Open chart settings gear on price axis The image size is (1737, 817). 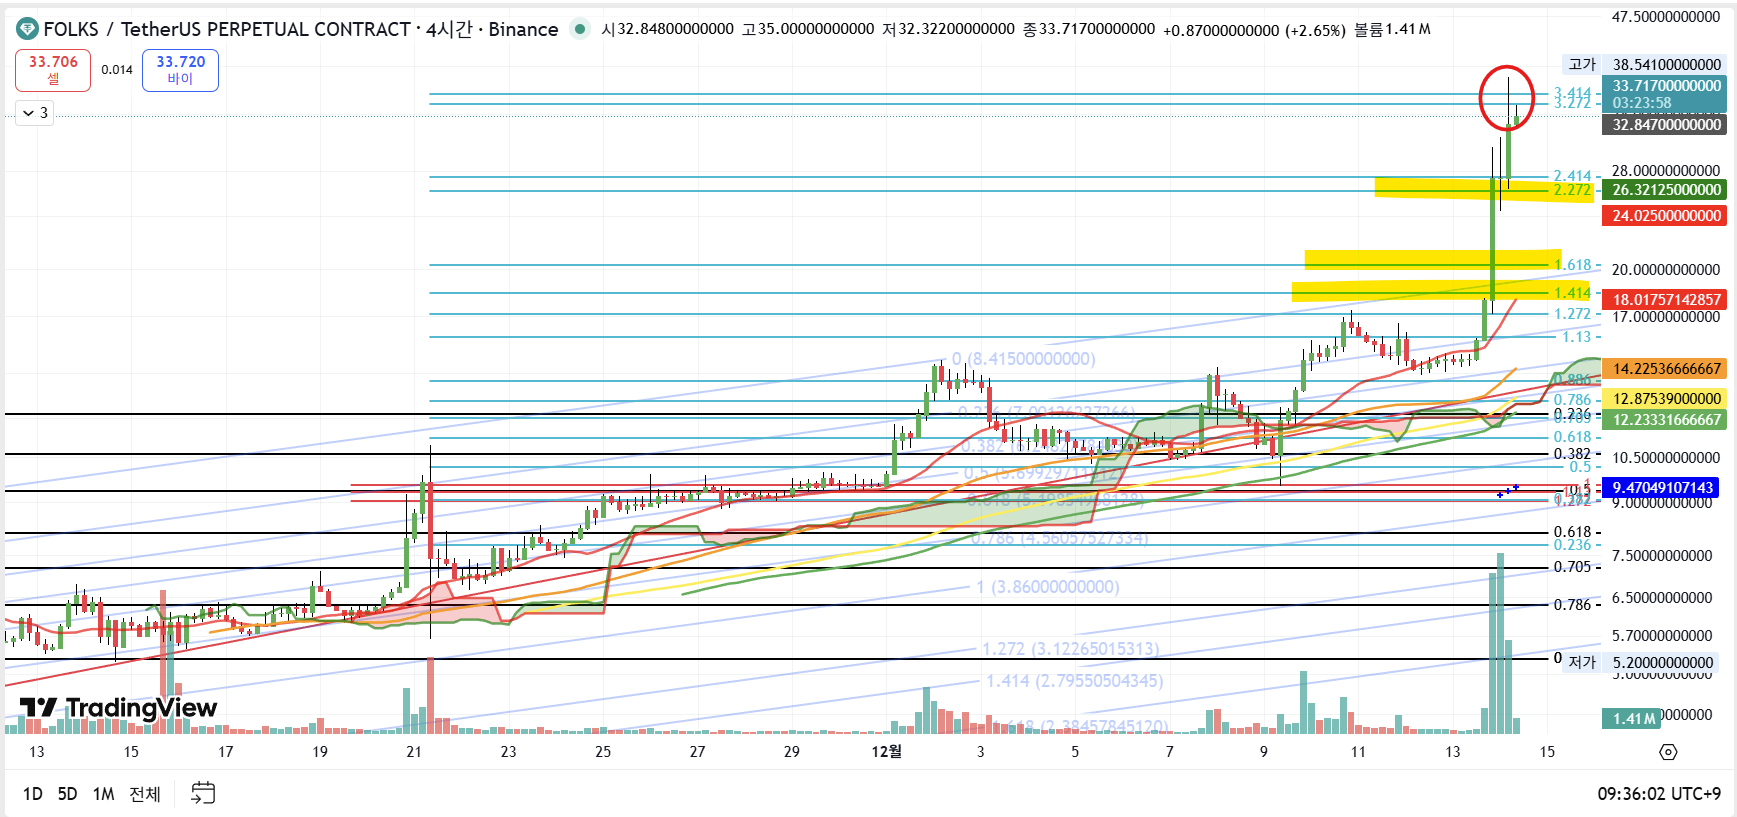[1667, 752]
